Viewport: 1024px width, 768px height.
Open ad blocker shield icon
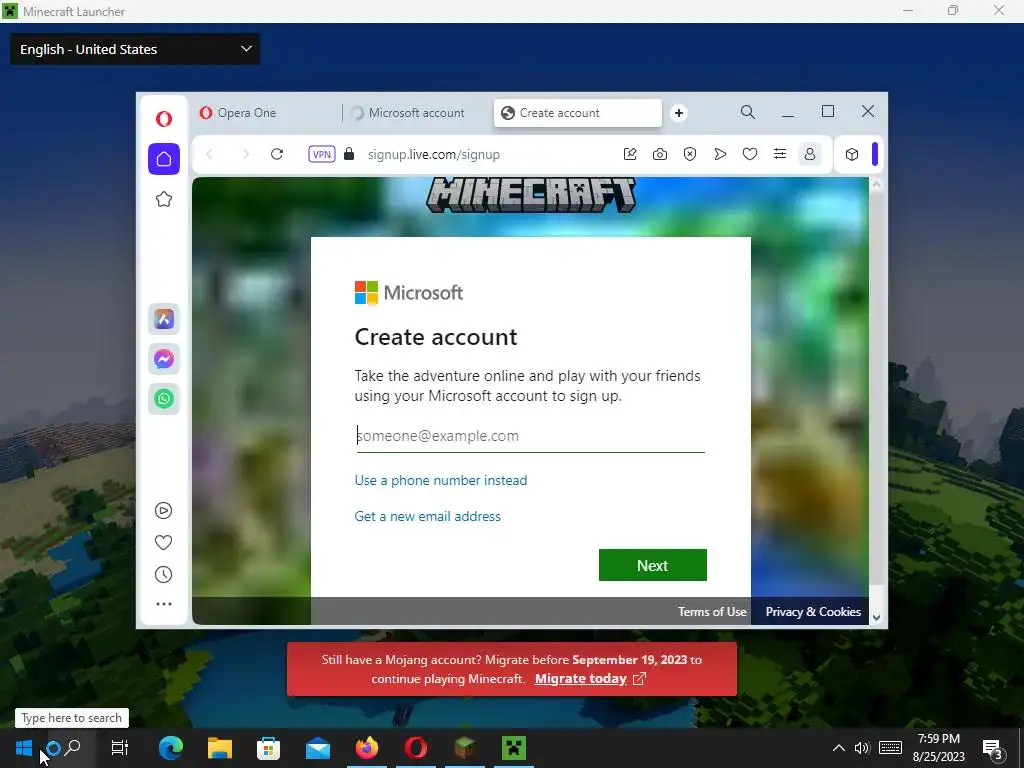(690, 154)
